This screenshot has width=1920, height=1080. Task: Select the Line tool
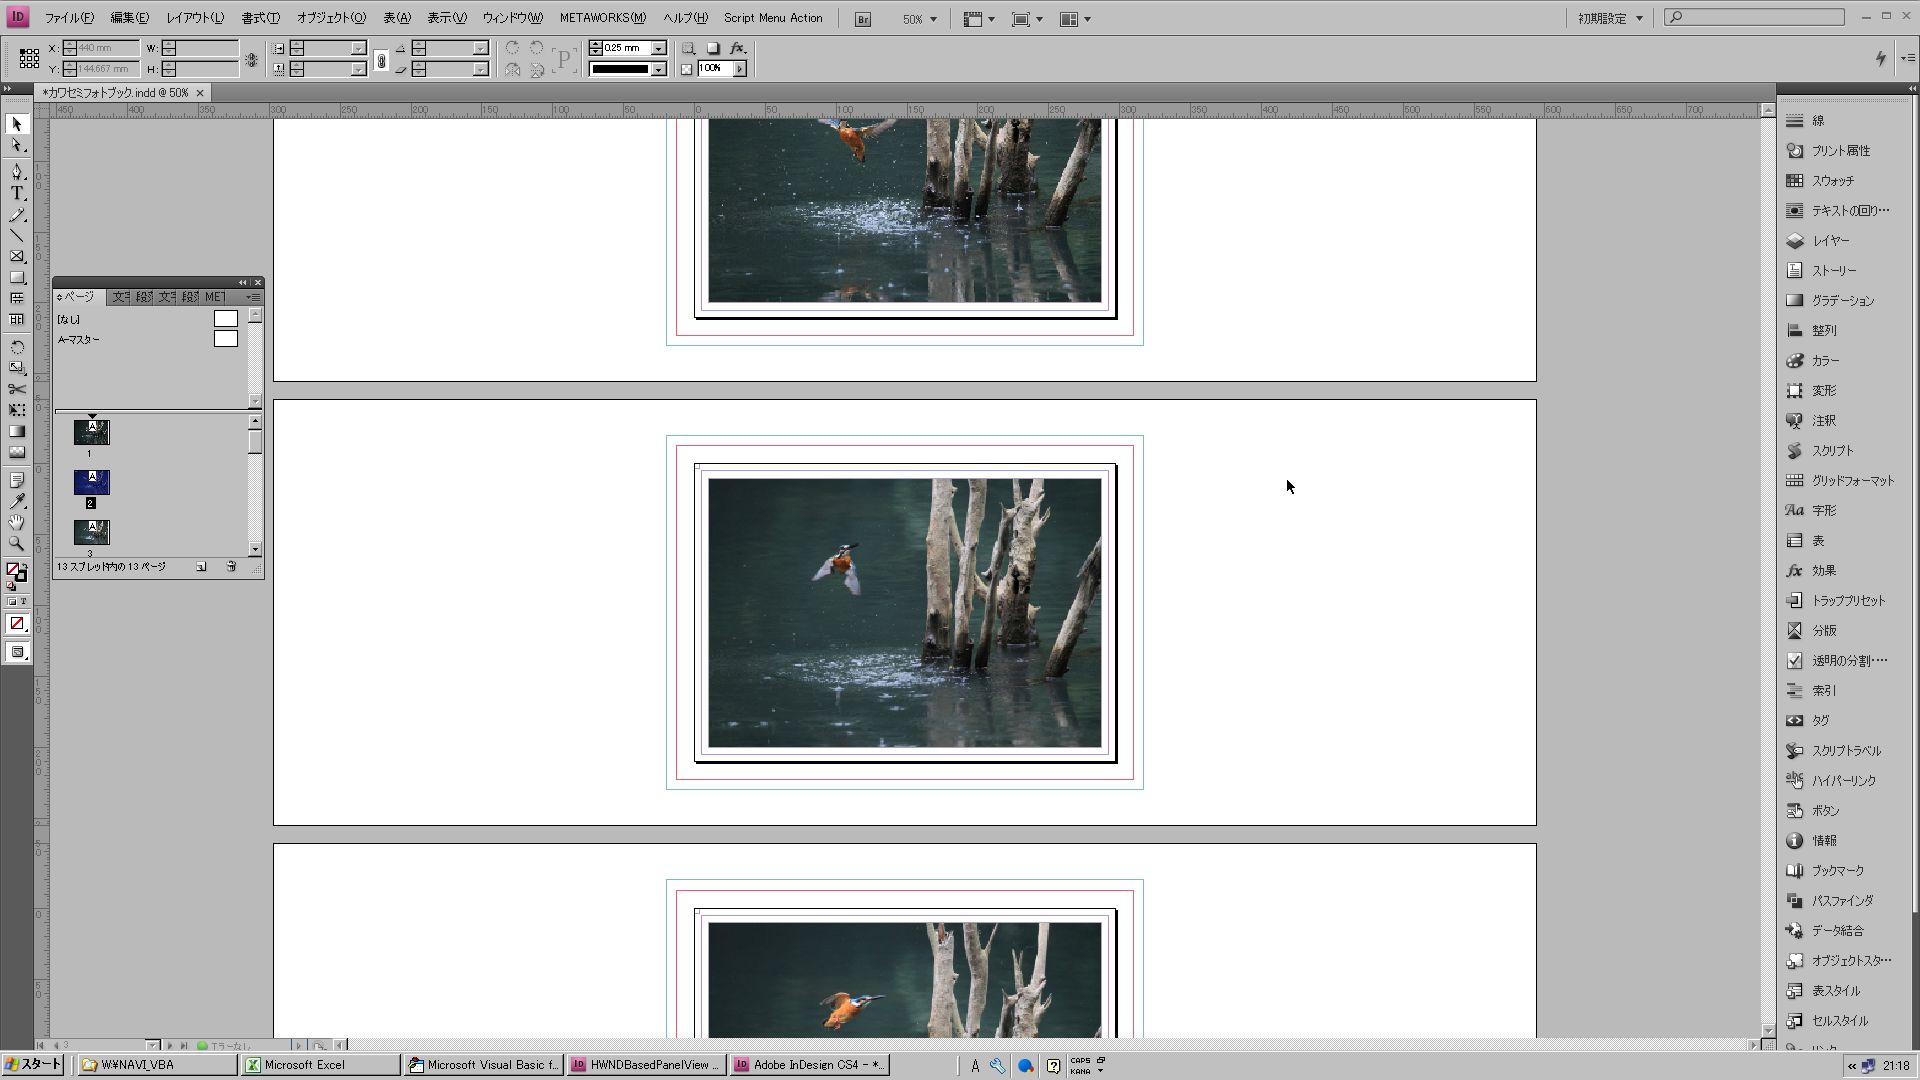(17, 235)
